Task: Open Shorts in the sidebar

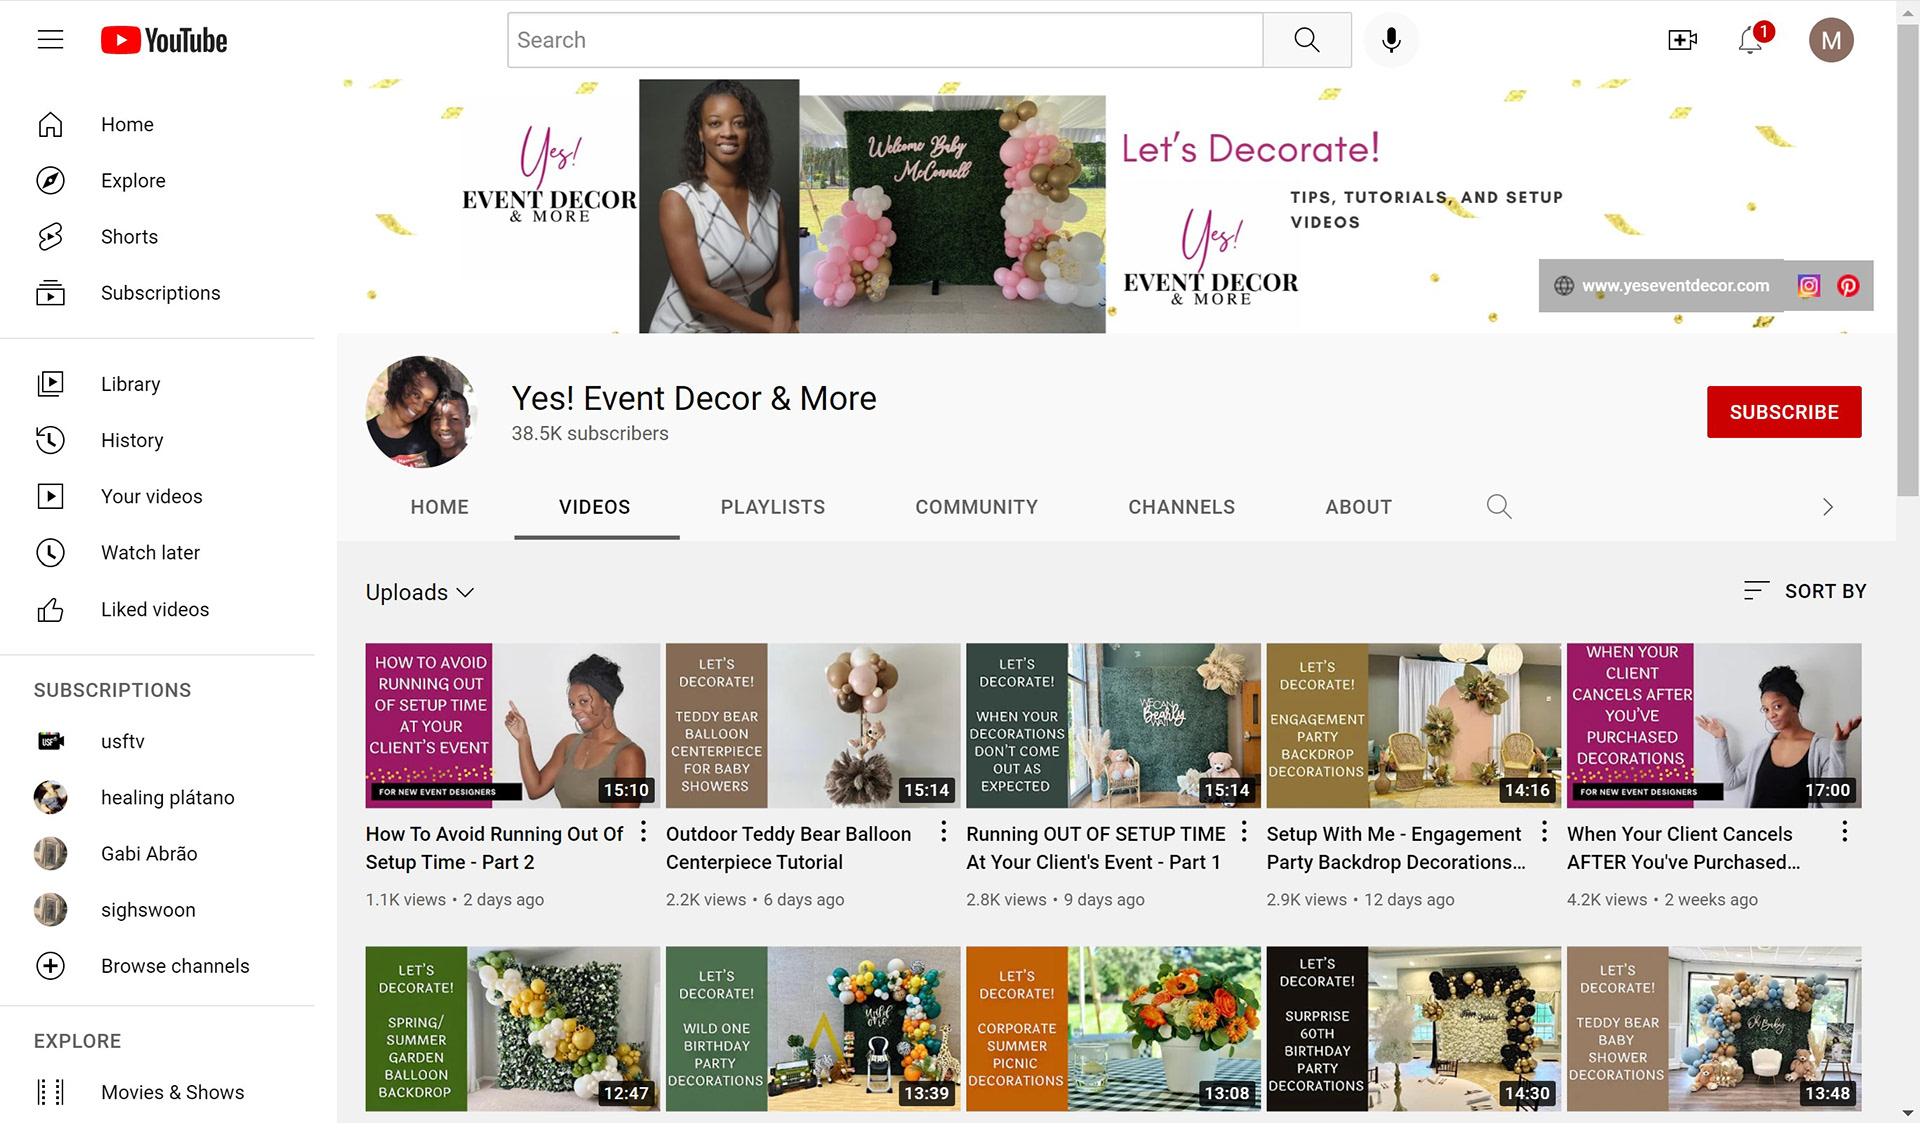Action: click(x=157, y=236)
